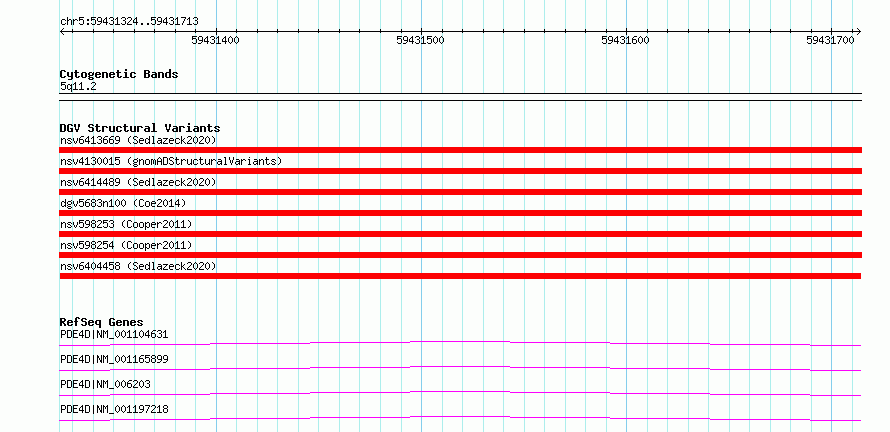Click transcript label PDE4D|NM_001165899

point(114,359)
